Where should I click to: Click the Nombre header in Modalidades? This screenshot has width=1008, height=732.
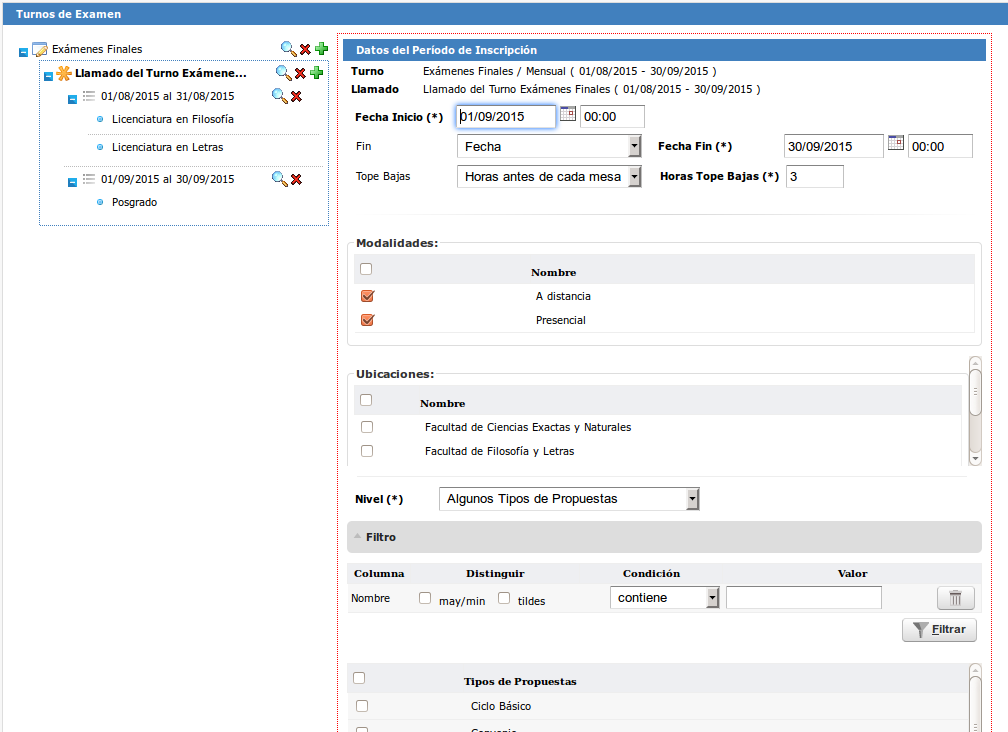pyautogui.click(x=554, y=272)
